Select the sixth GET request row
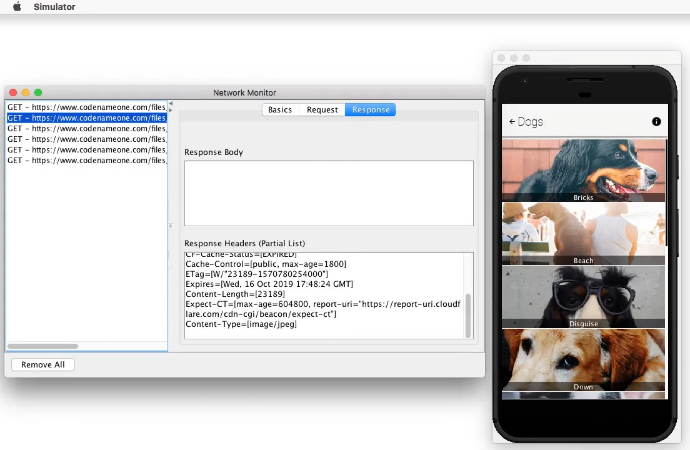The width and height of the screenshot is (690, 450). 87,160
